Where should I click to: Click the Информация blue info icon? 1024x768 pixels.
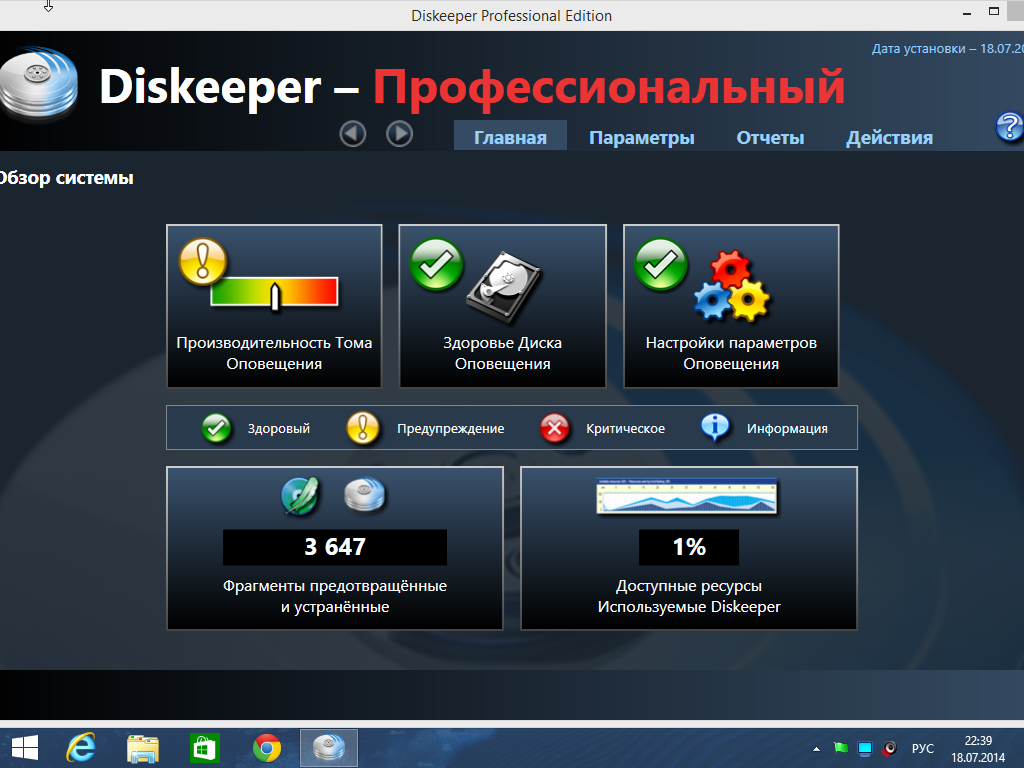(715, 428)
